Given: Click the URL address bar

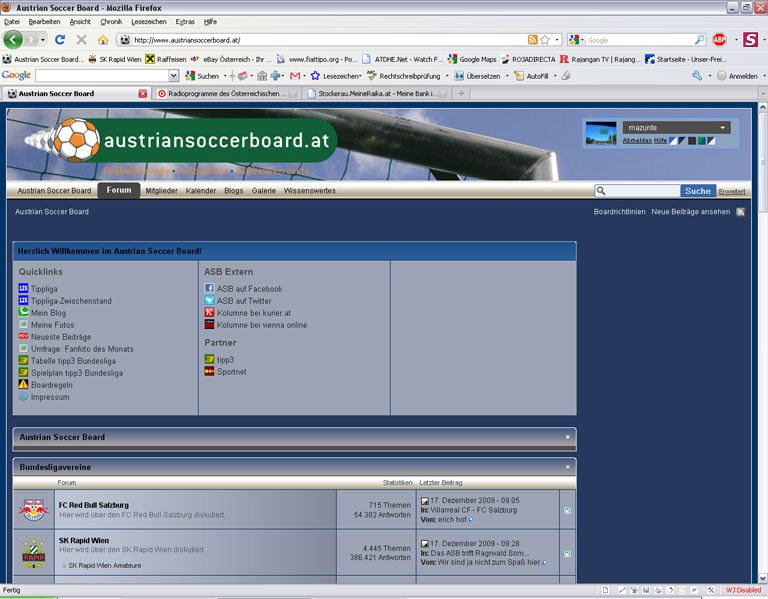Looking at the screenshot, I should (328, 40).
